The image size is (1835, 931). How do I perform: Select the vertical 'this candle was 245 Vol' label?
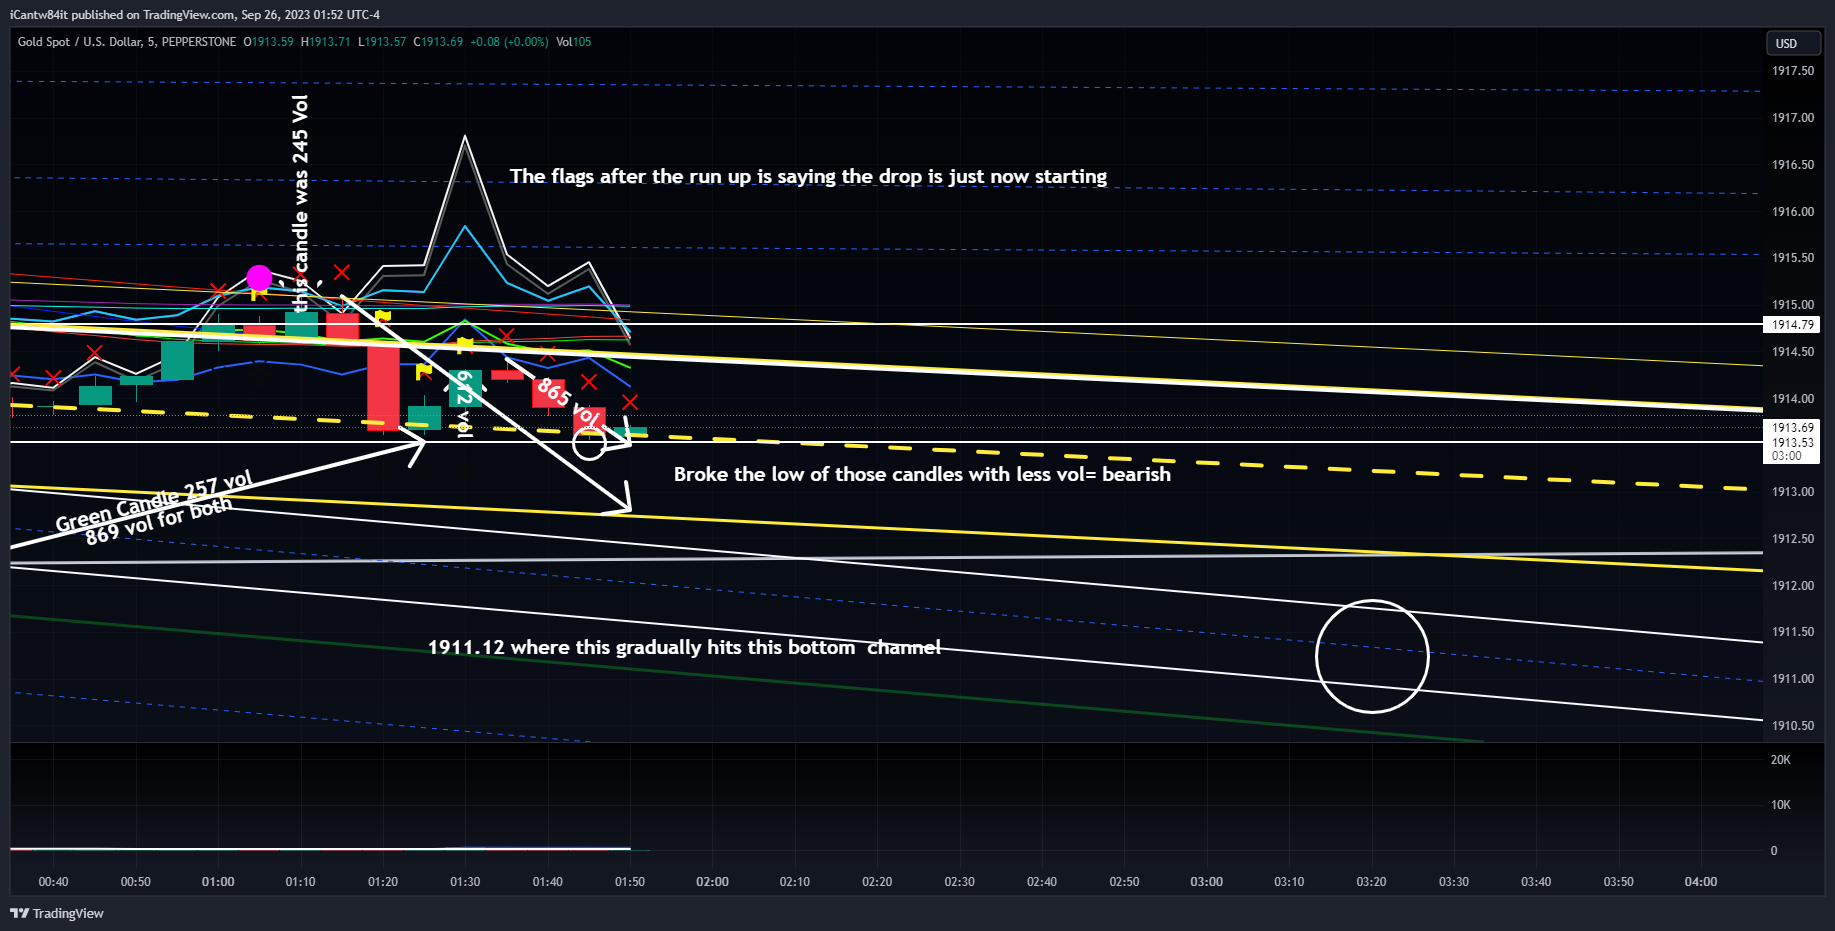point(300,204)
